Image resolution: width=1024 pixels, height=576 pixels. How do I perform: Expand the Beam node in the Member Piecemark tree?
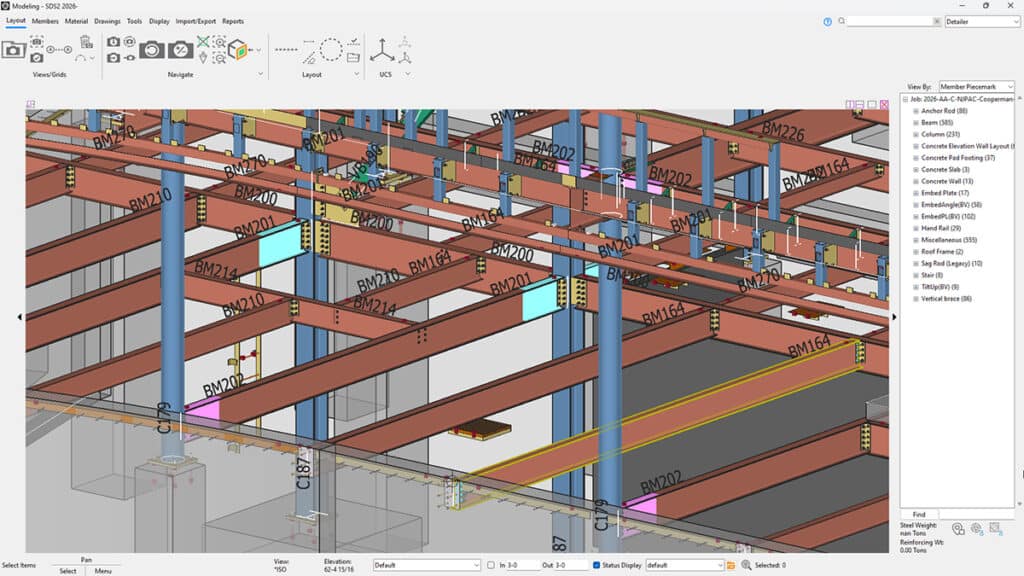point(916,122)
